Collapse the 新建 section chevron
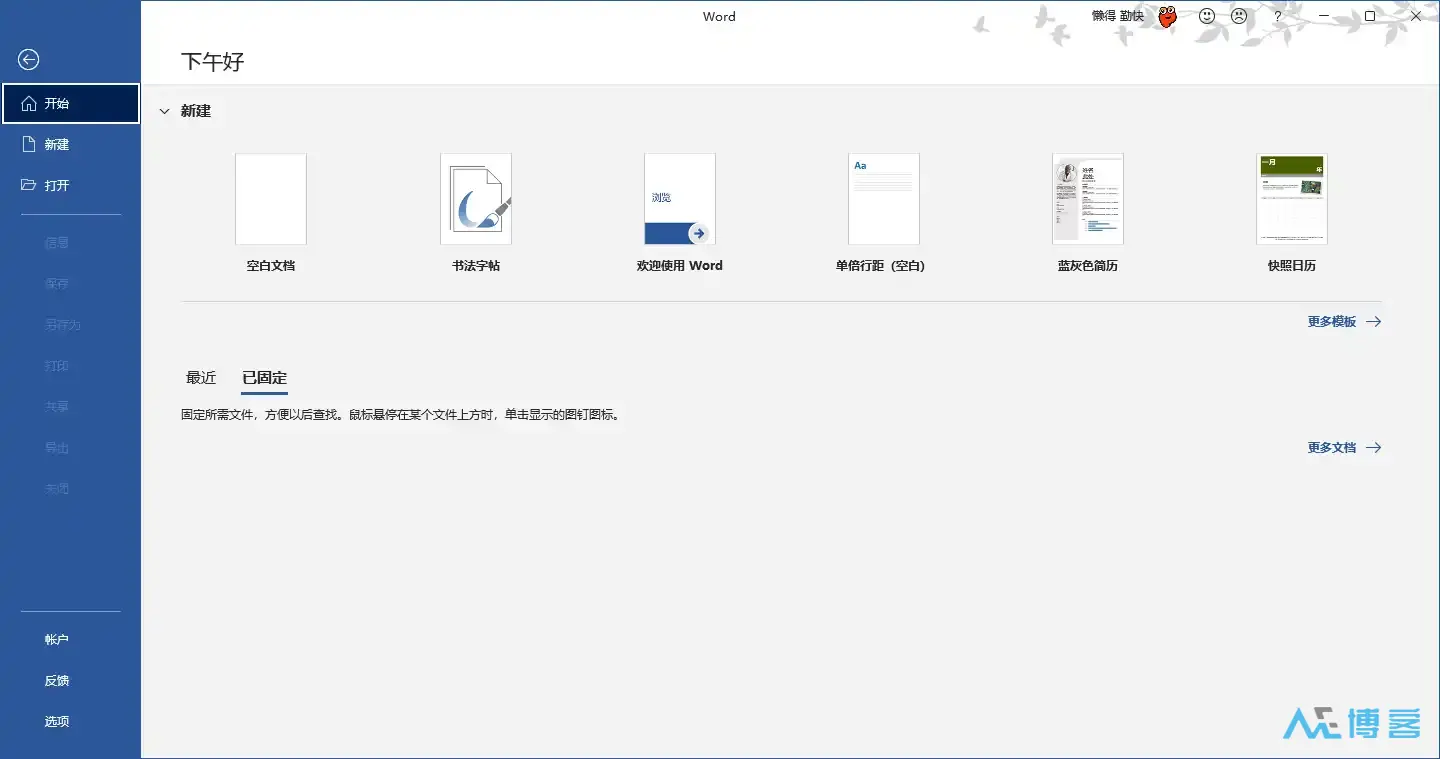The image size is (1440, 759). pyautogui.click(x=164, y=111)
